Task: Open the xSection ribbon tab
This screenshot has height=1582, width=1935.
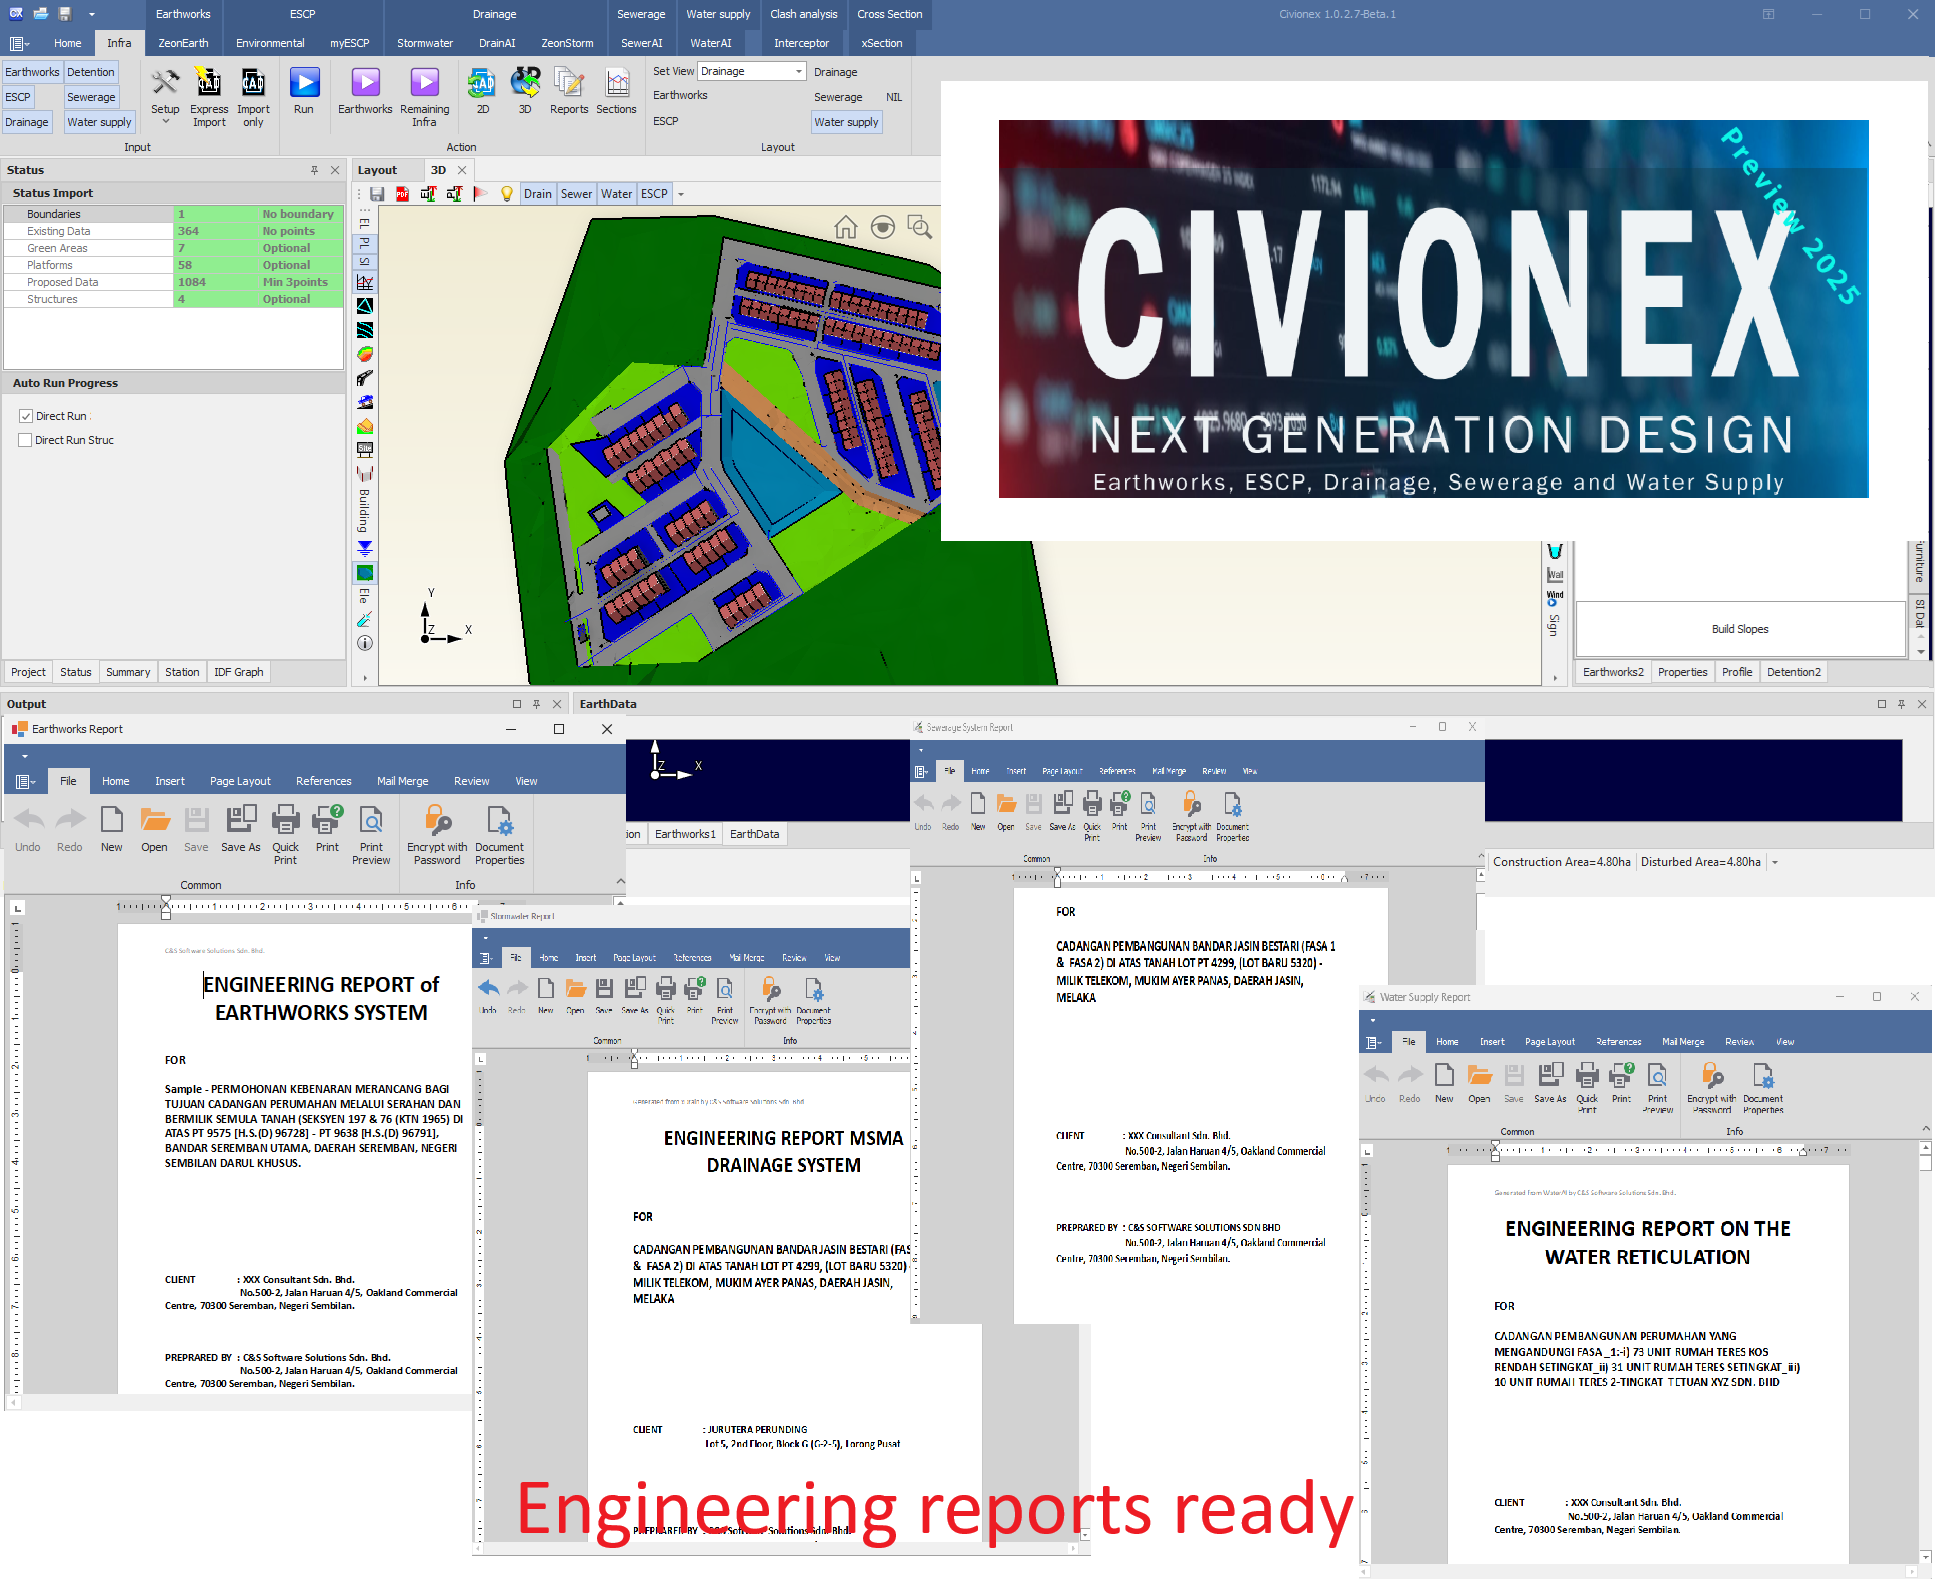Action: click(882, 43)
